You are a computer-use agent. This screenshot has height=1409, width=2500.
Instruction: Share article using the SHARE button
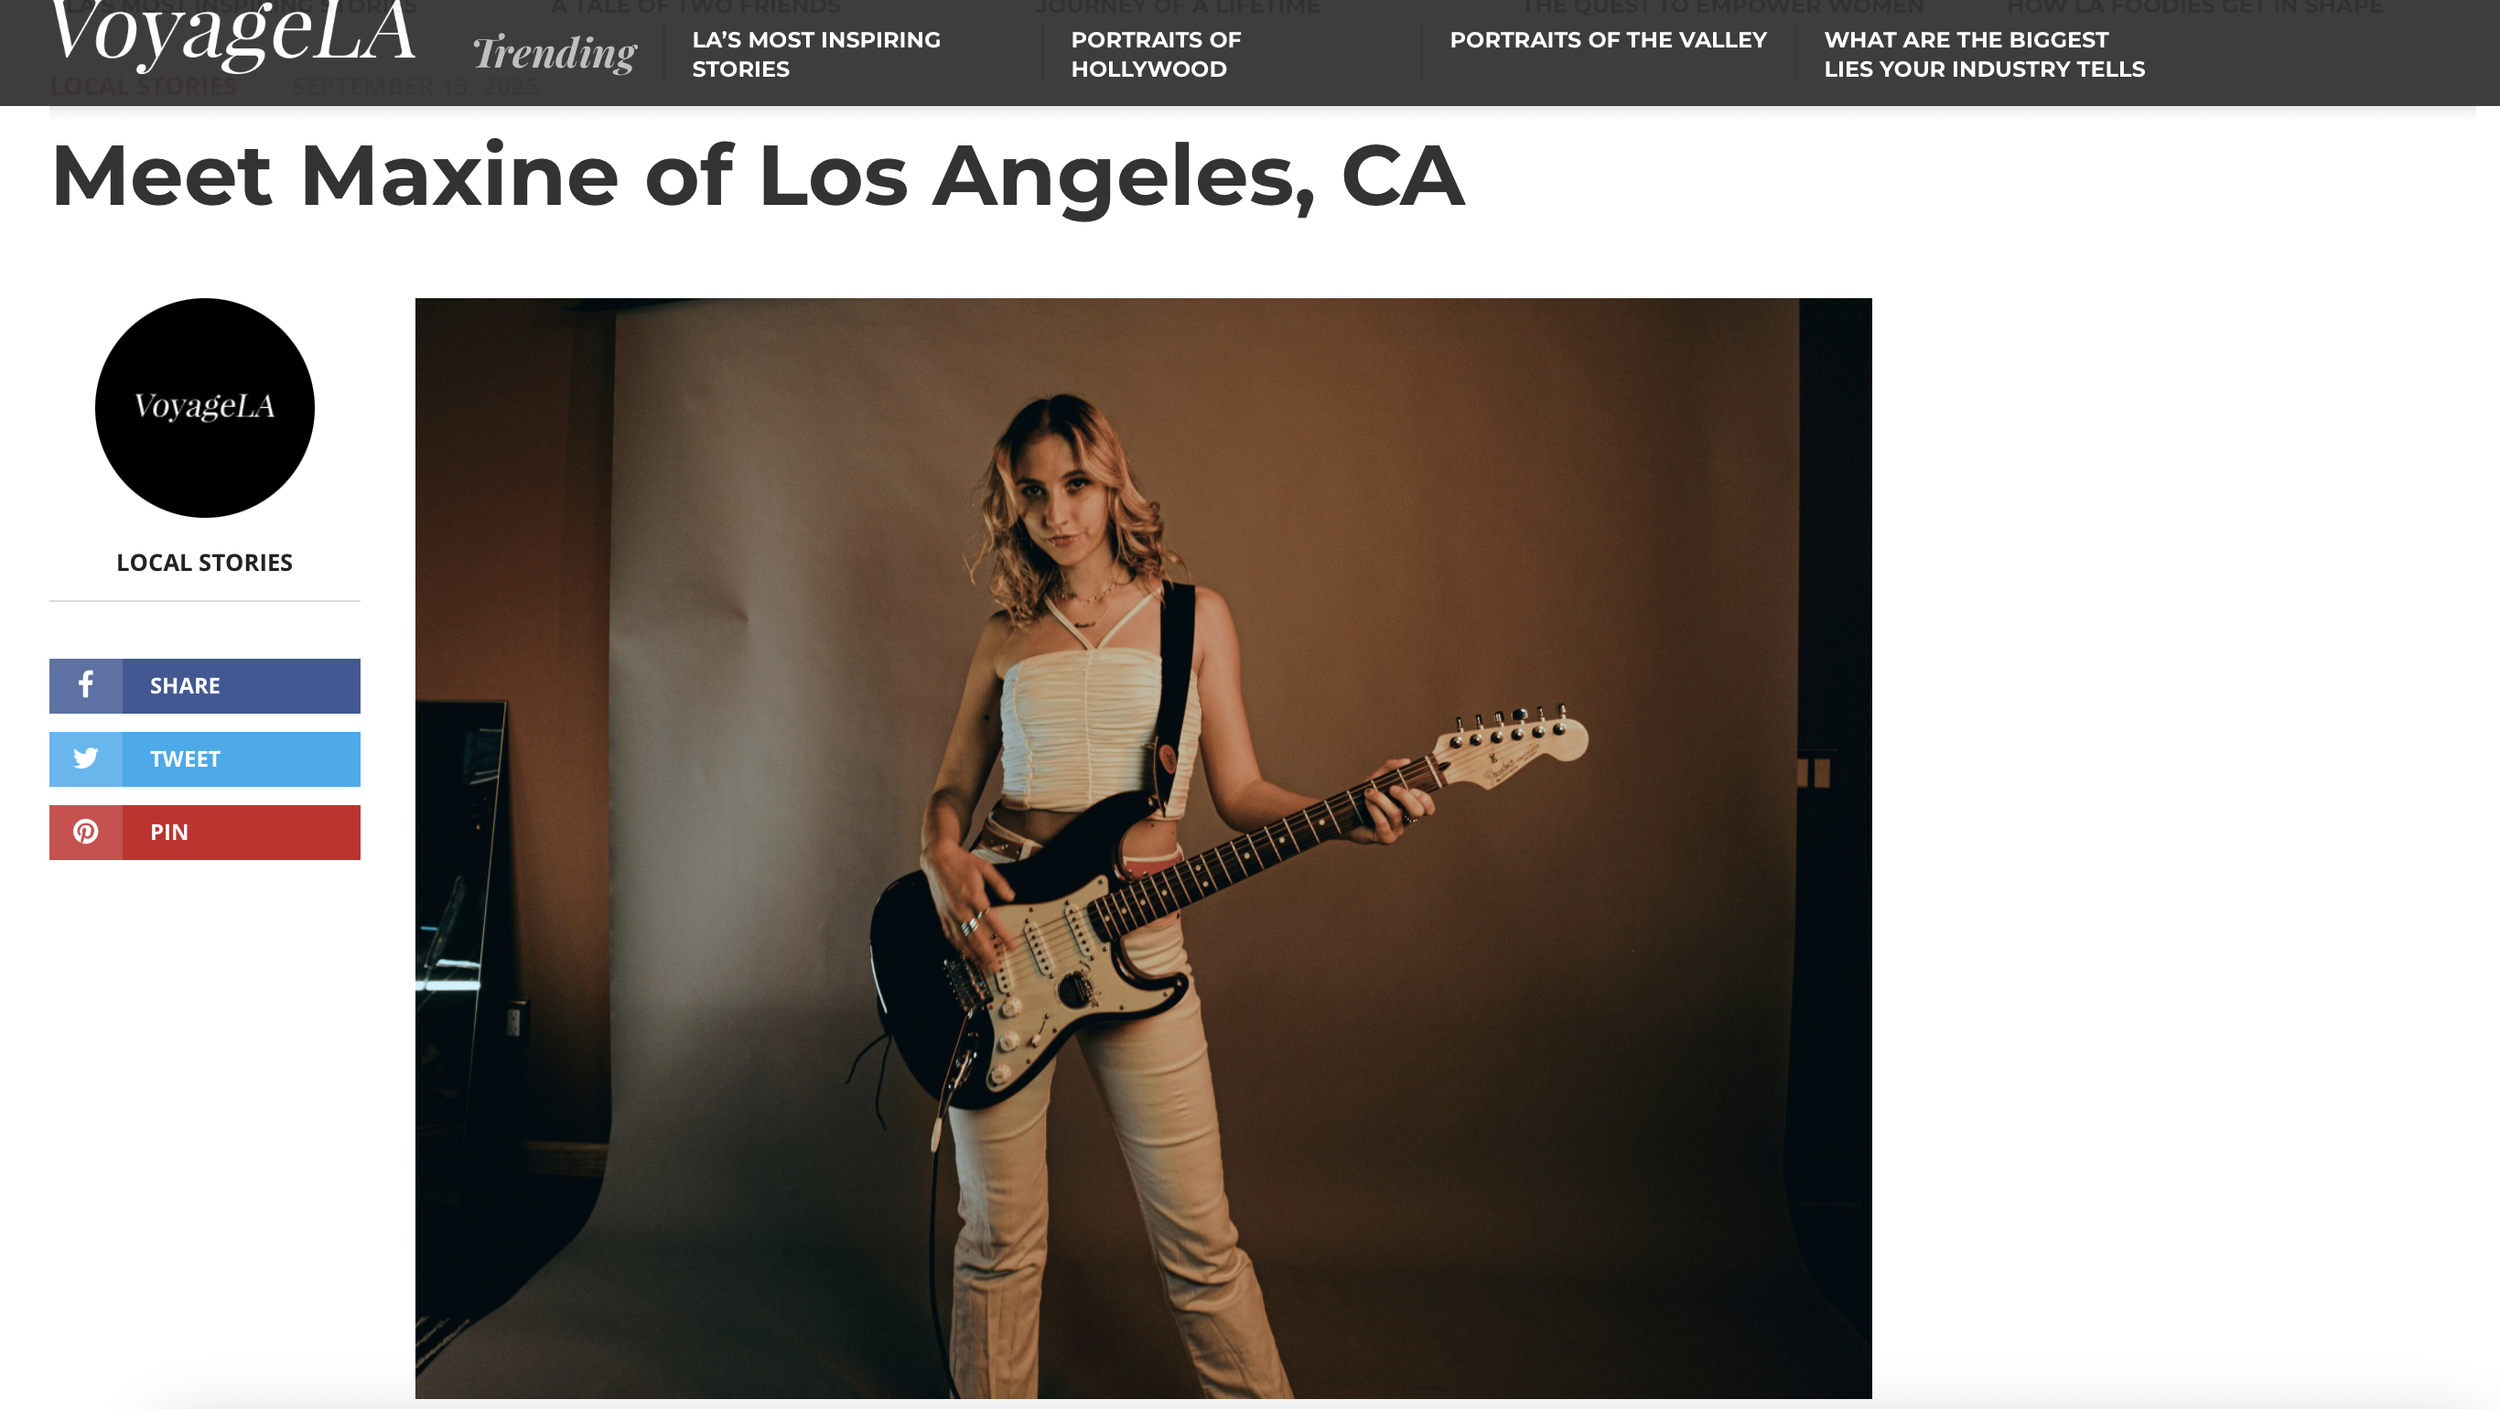pos(205,686)
